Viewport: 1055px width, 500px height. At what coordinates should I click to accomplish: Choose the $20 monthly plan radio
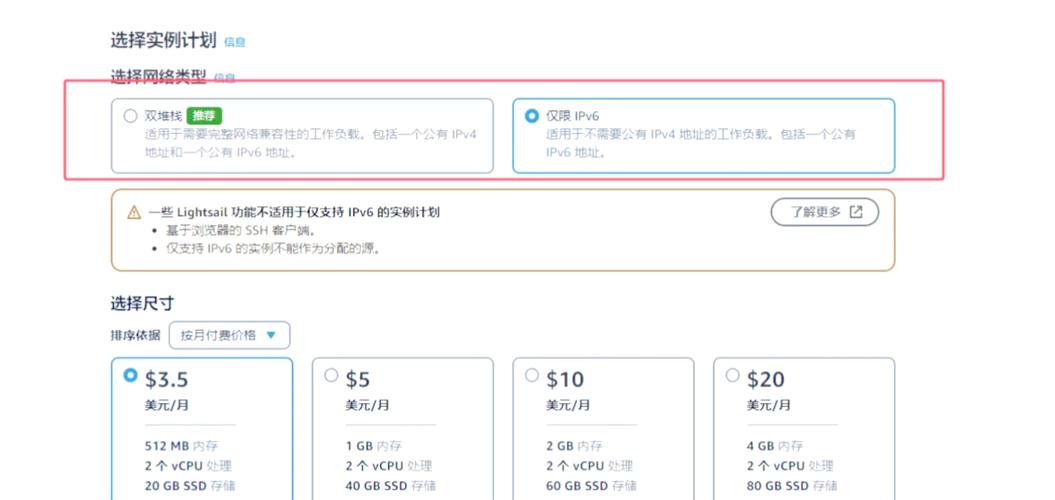click(733, 376)
